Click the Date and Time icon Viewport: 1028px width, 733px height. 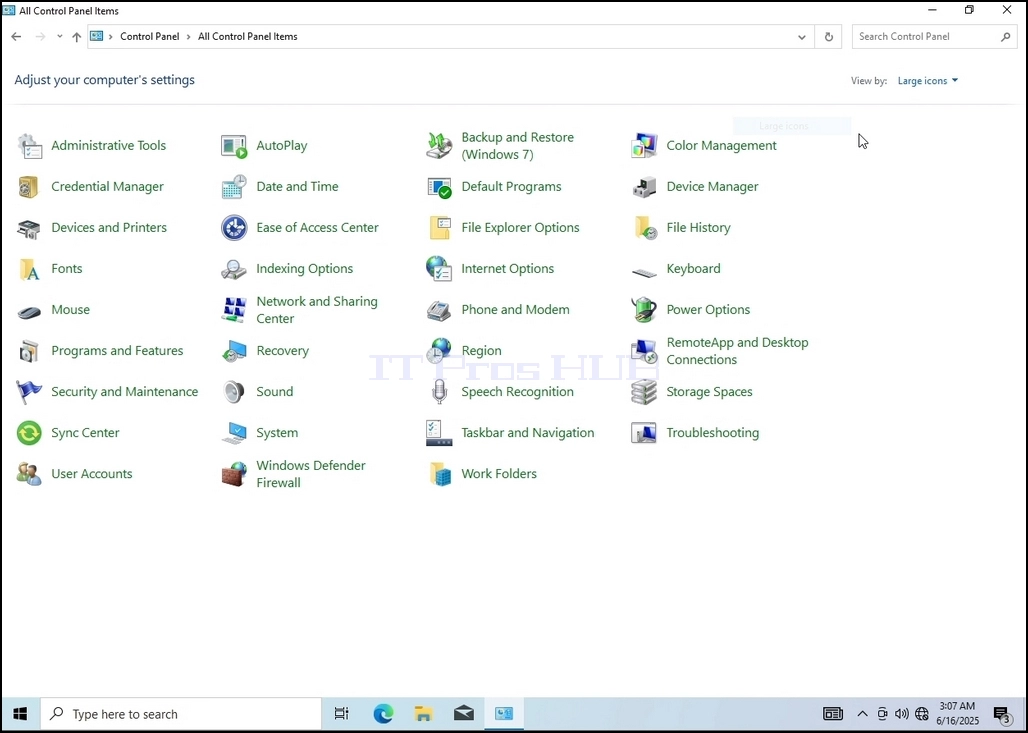pyautogui.click(x=234, y=187)
